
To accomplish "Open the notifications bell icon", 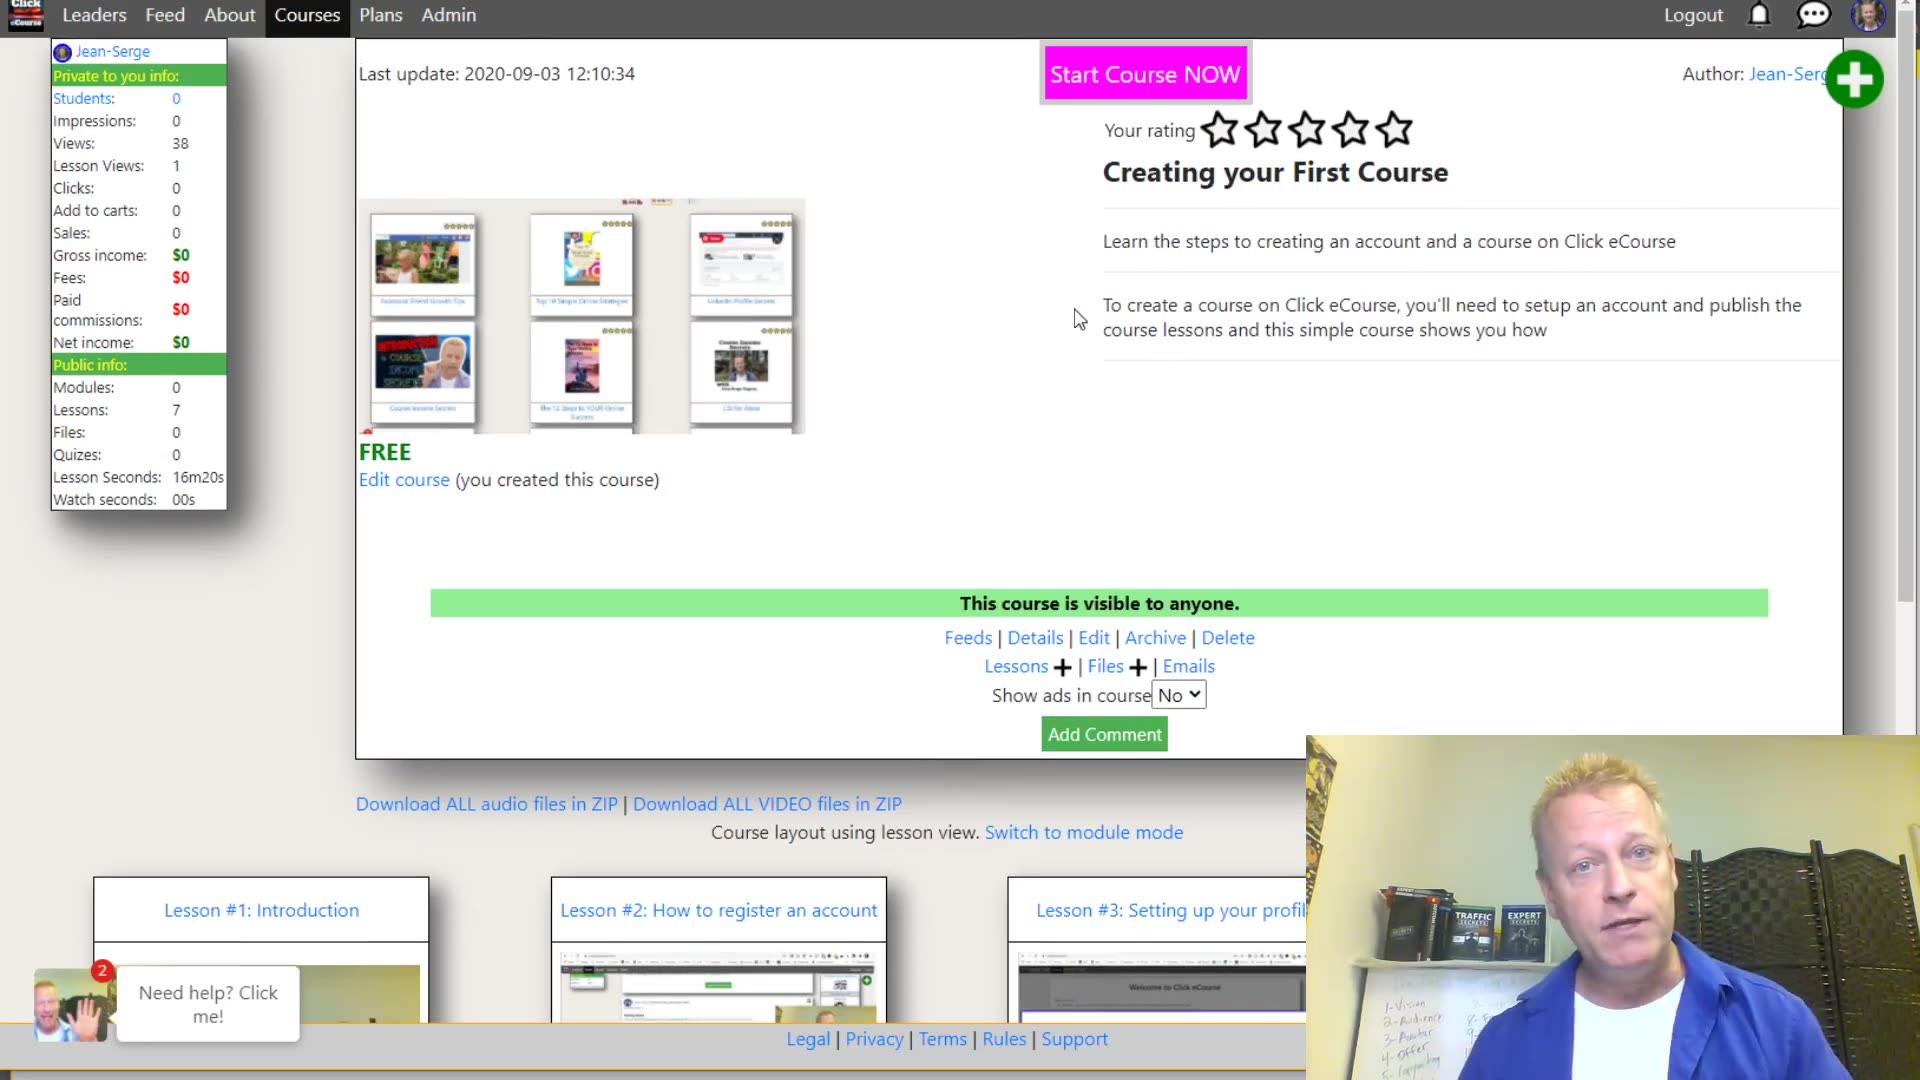I will [x=1759, y=15].
